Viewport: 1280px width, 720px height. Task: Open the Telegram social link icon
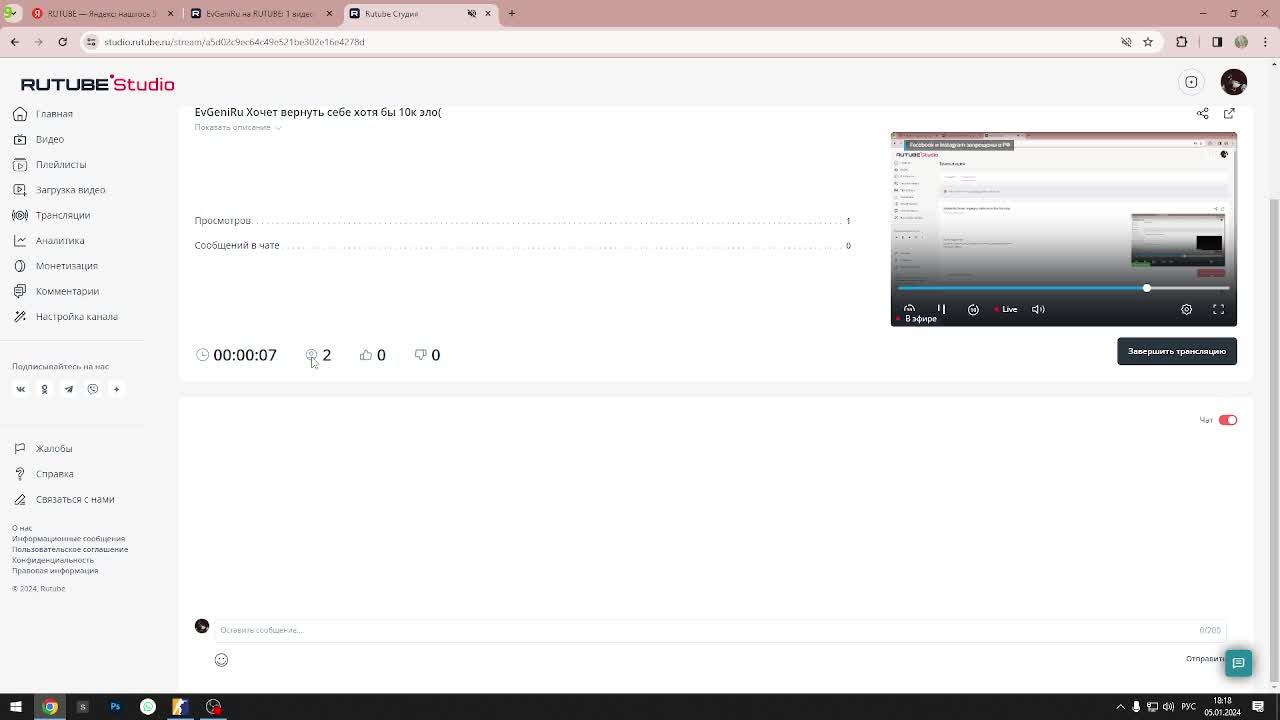[x=68, y=389]
